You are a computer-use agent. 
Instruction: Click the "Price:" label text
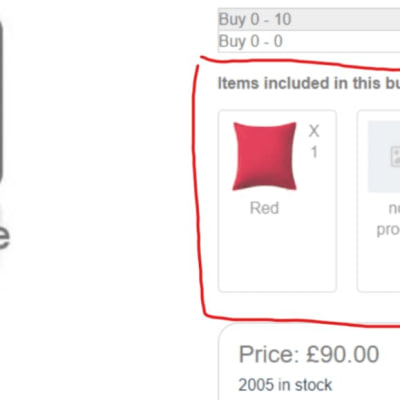(269, 354)
